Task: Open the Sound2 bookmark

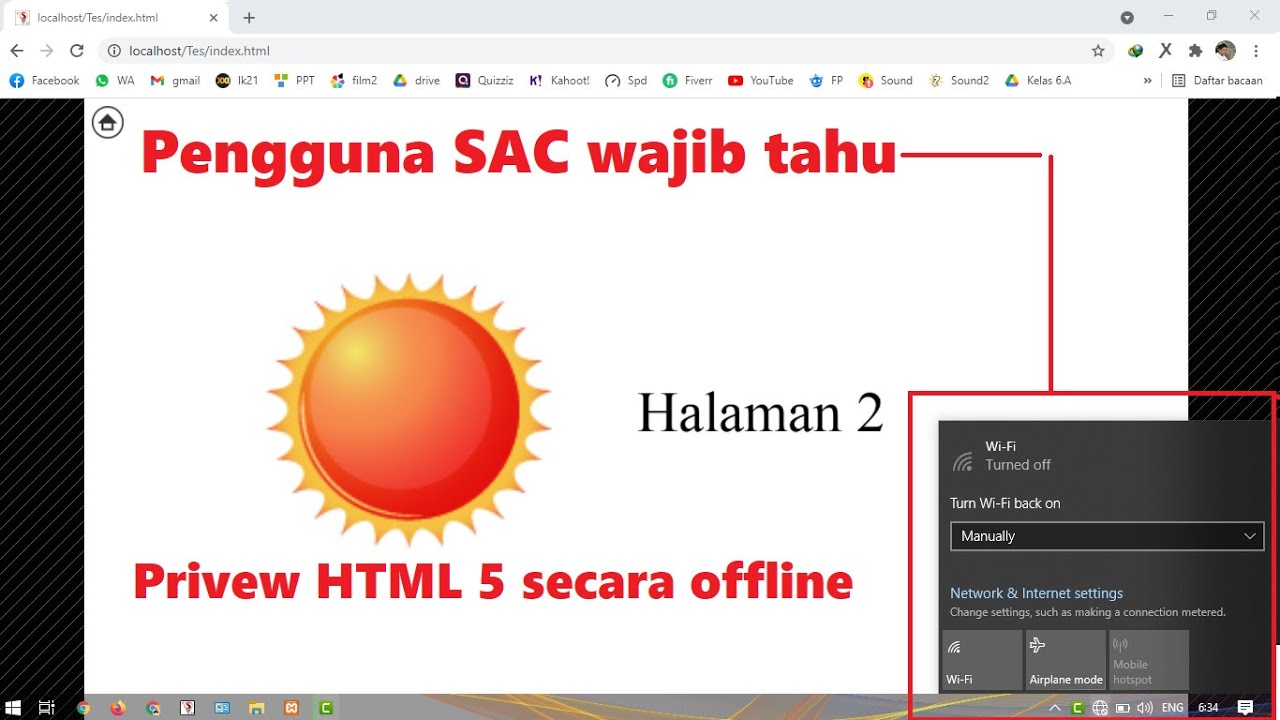Action: point(958,80)
